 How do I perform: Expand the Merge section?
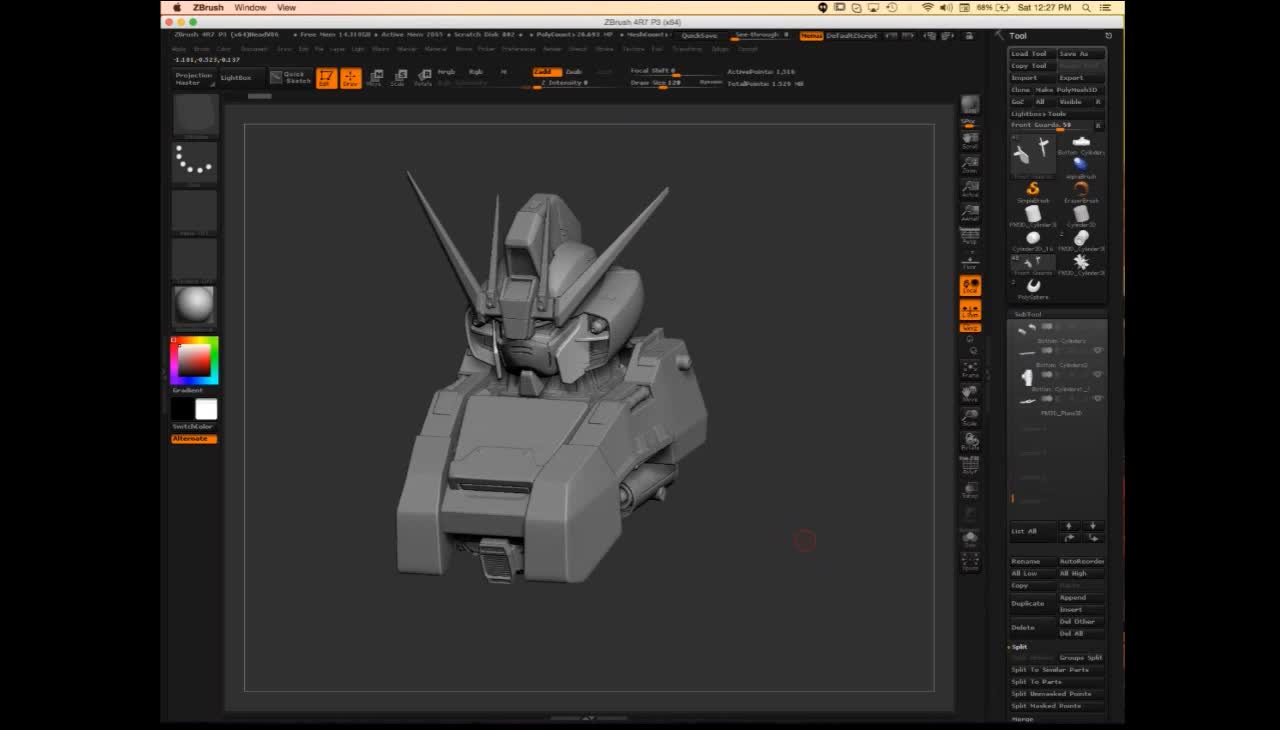point(1022,719)
